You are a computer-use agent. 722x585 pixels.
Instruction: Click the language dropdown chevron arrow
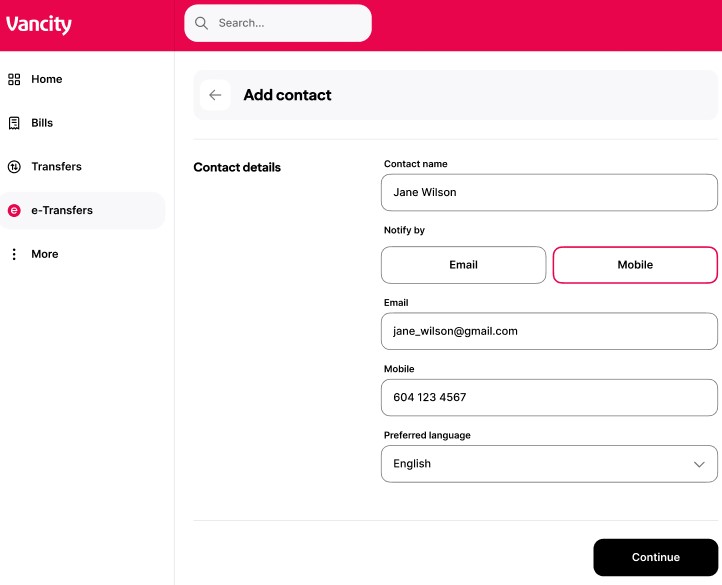tap(699, 465)
